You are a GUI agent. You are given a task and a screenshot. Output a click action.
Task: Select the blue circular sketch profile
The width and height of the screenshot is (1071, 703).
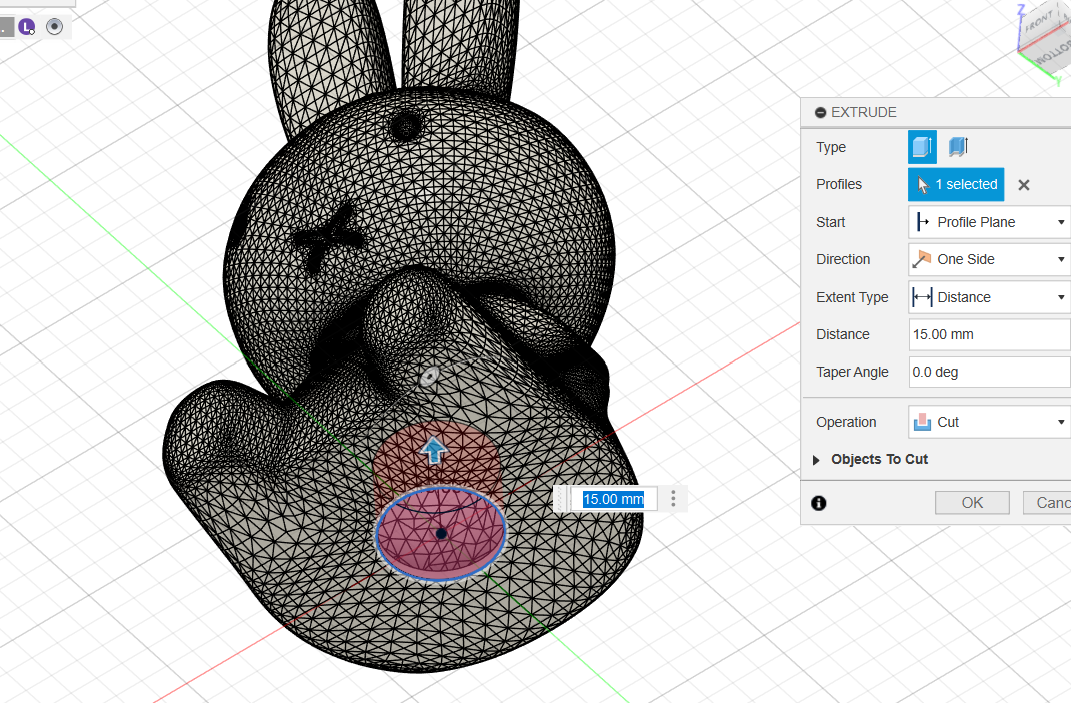point(441,534)
